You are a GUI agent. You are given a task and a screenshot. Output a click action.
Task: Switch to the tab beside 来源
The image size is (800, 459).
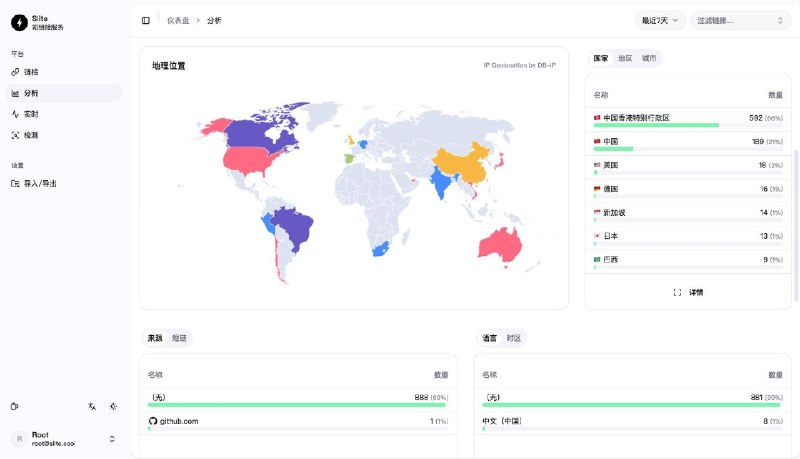pos(179,338)
